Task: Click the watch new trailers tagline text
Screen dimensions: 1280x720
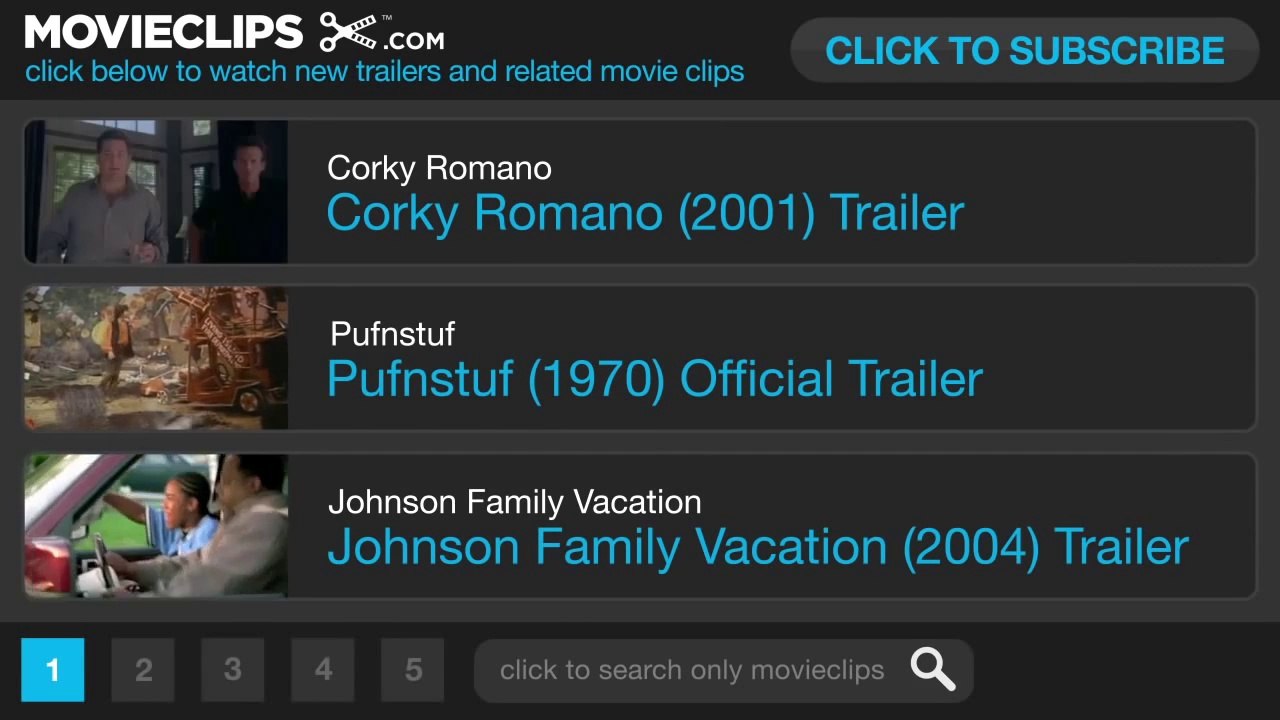Action: point(384,72)
